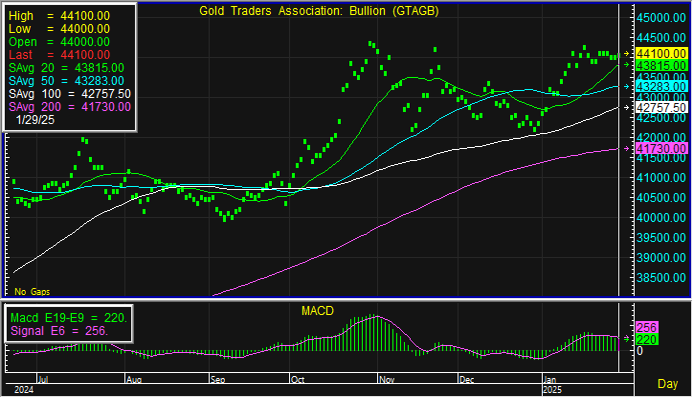The image size is (693, 398).
Task: Click the cyan 43283.00 SAvg 50 label
Action: [661, 87]
